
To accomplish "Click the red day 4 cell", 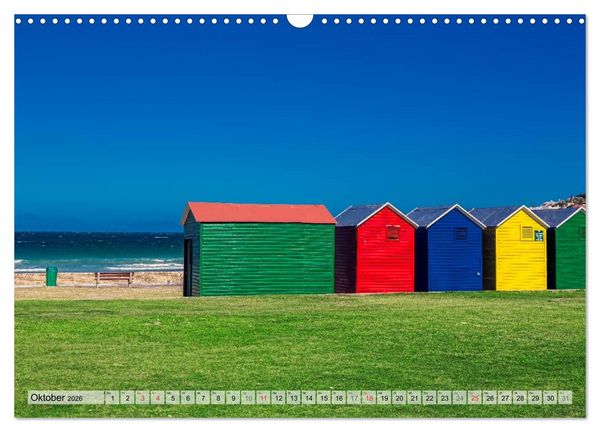I will coord(157,398).
